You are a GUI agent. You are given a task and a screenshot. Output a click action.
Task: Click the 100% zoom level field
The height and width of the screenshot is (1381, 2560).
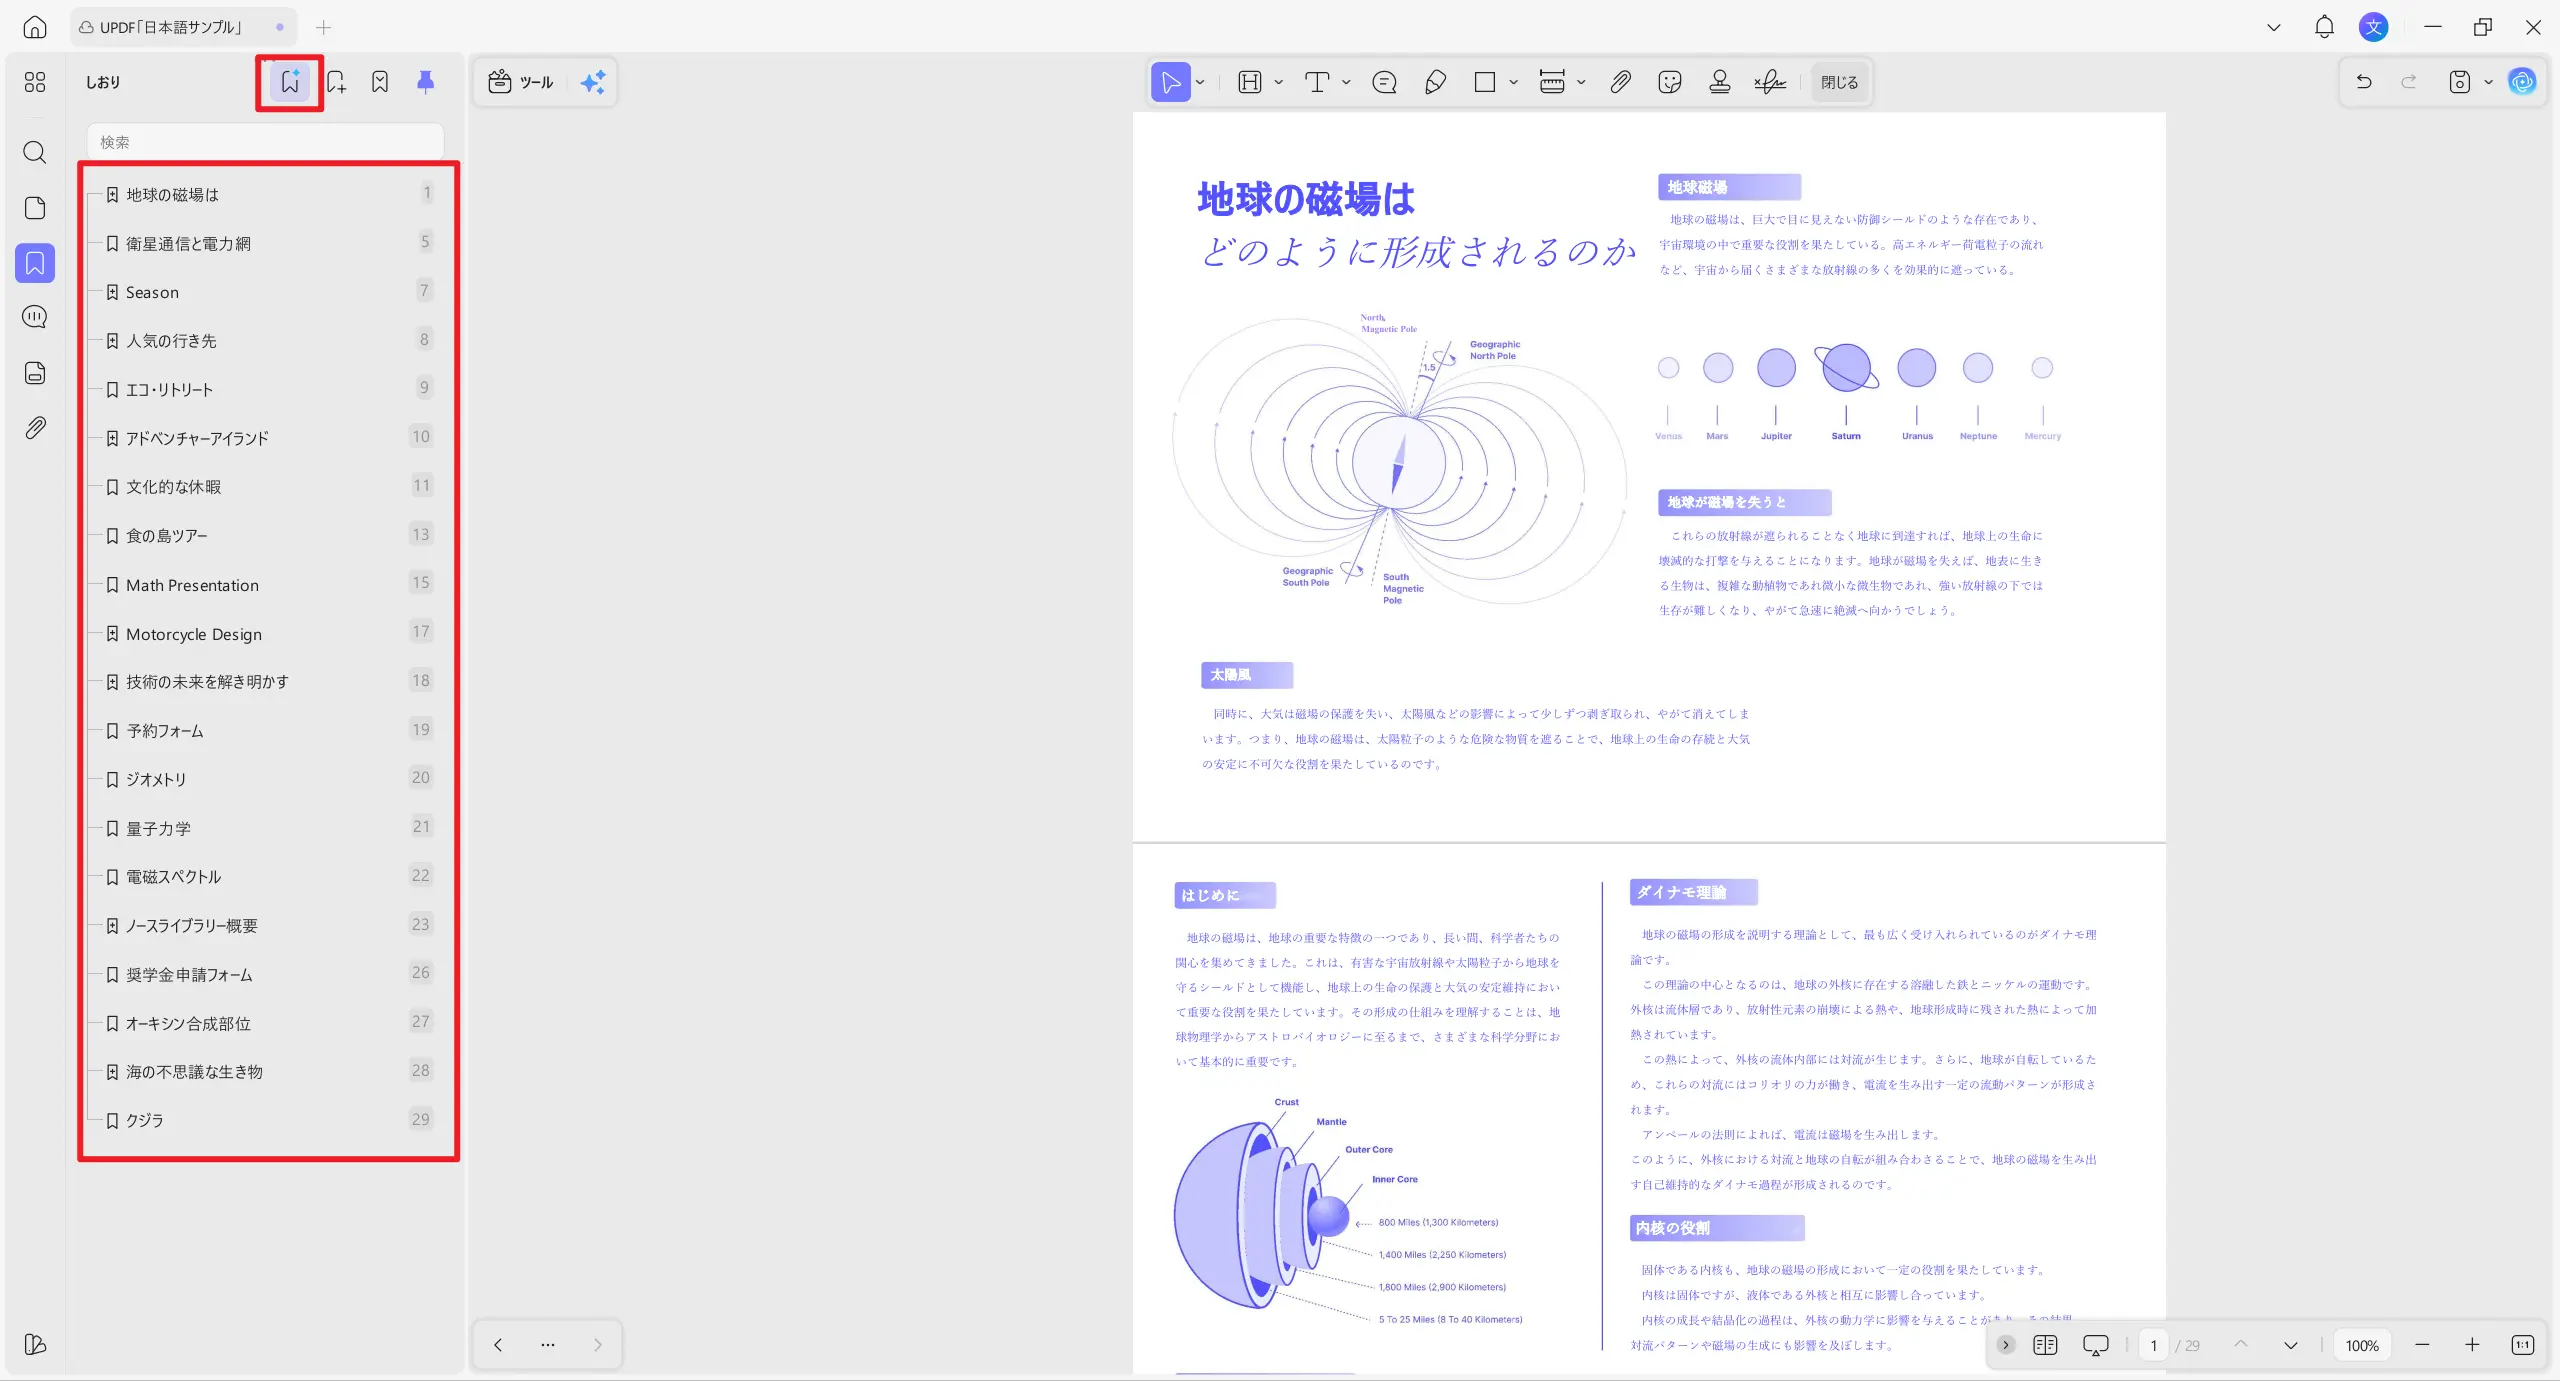point(2361,1345)
